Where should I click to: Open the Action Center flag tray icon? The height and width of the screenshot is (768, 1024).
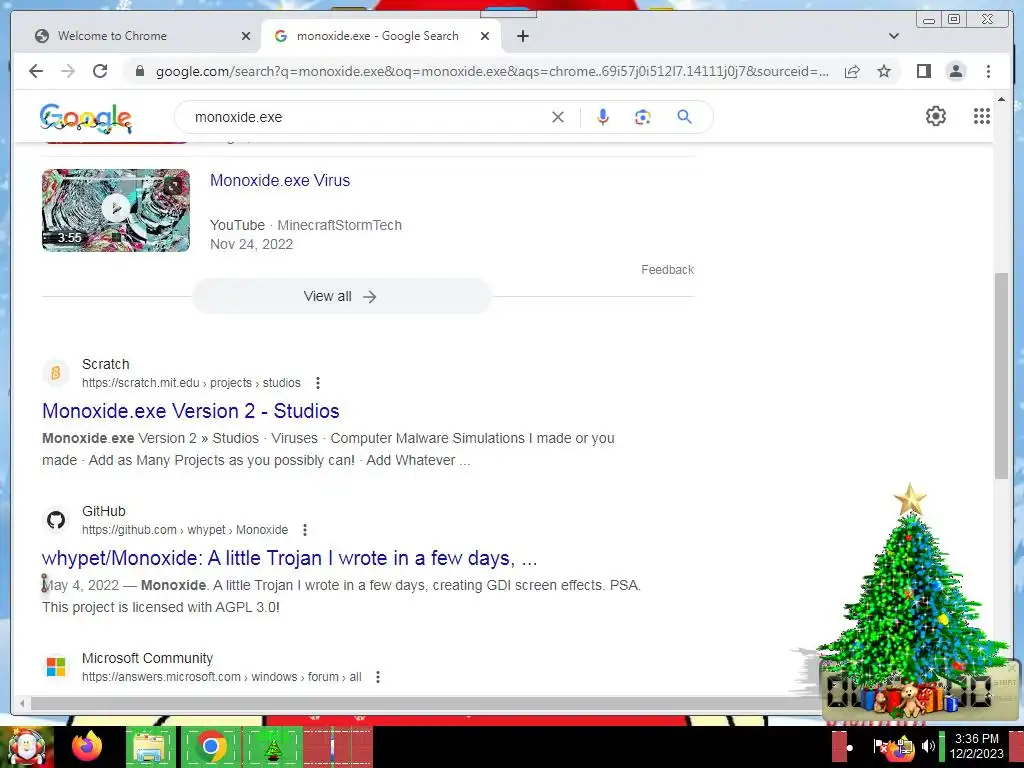point(880,746)
